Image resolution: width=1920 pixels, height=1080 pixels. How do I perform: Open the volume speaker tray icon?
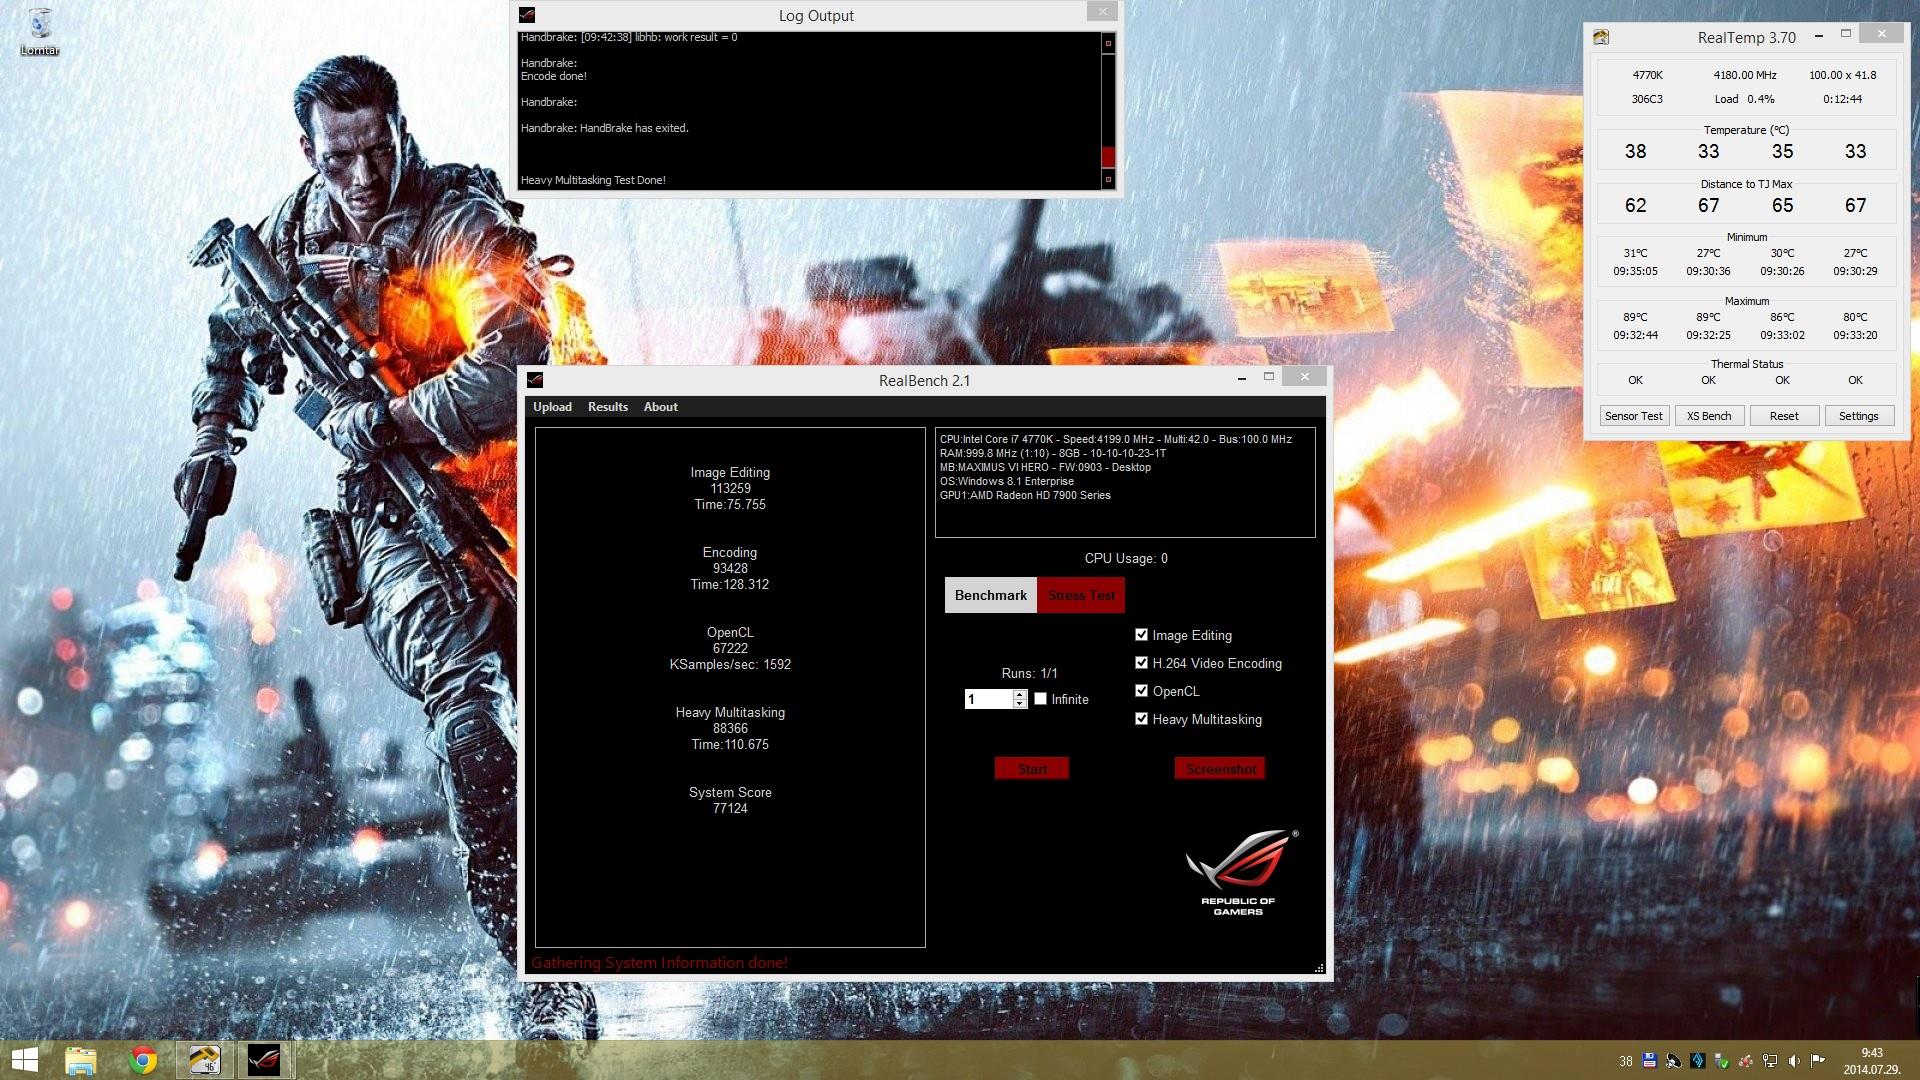coord(1794,1061)
